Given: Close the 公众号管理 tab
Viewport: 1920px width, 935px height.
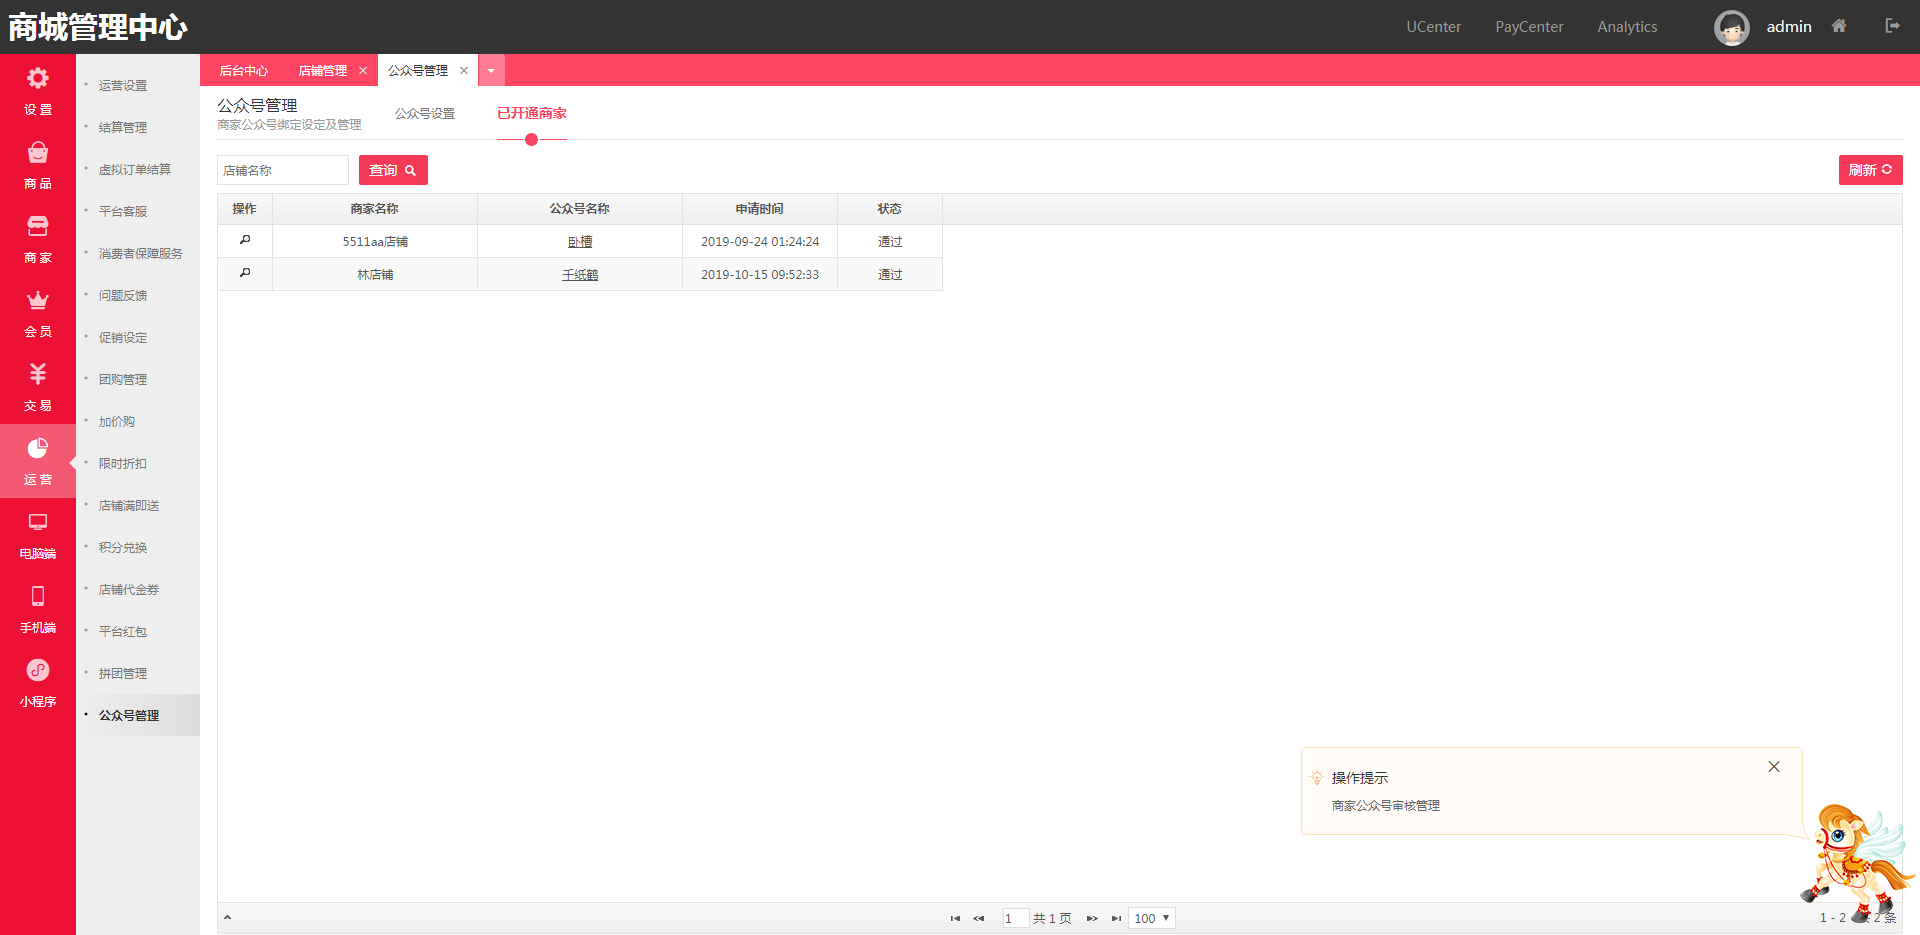Looking at the screenshot, I should [464, 70].
